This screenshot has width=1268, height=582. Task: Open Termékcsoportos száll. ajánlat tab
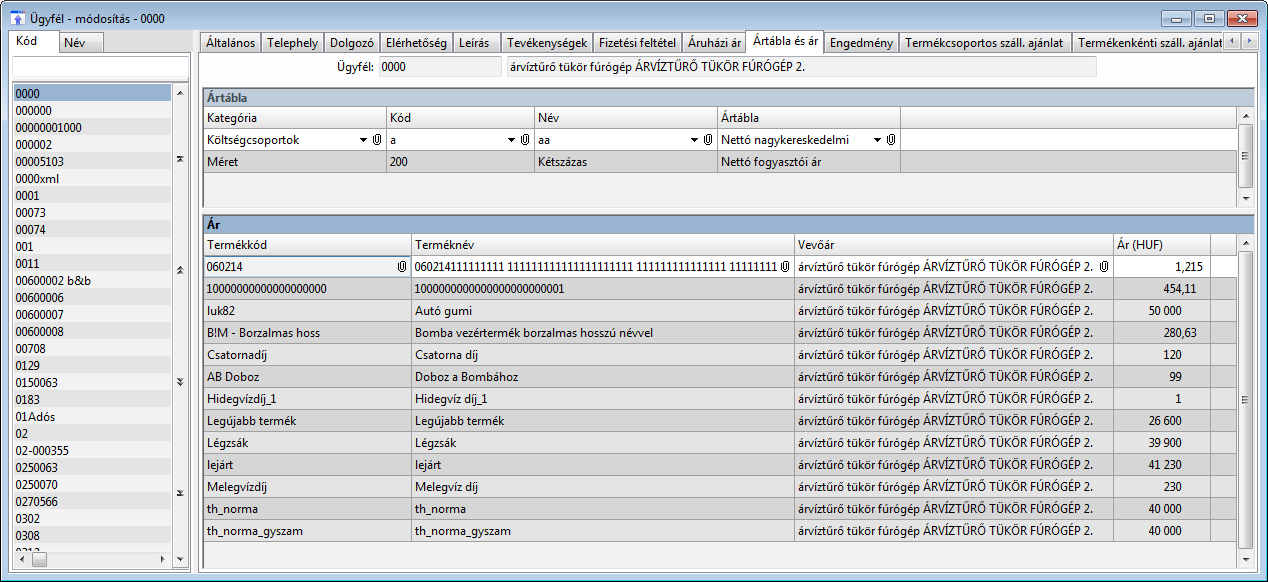(x=985, y=43)
